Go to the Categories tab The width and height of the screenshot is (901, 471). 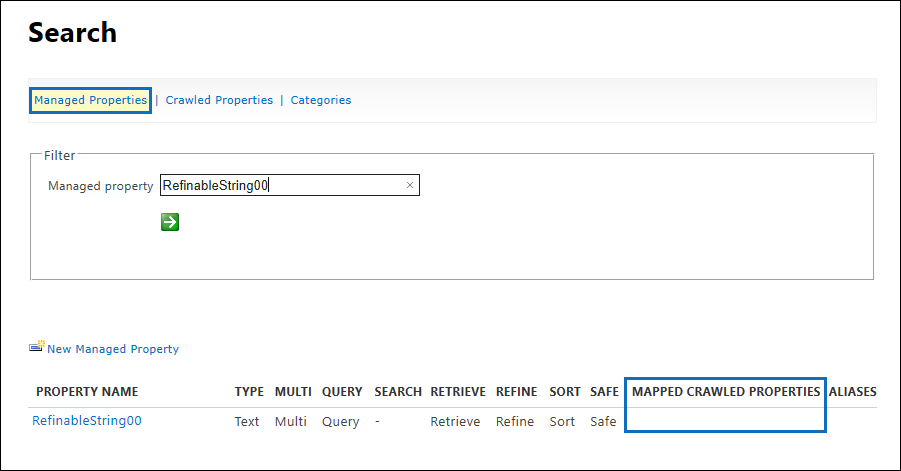pos(321,100)
